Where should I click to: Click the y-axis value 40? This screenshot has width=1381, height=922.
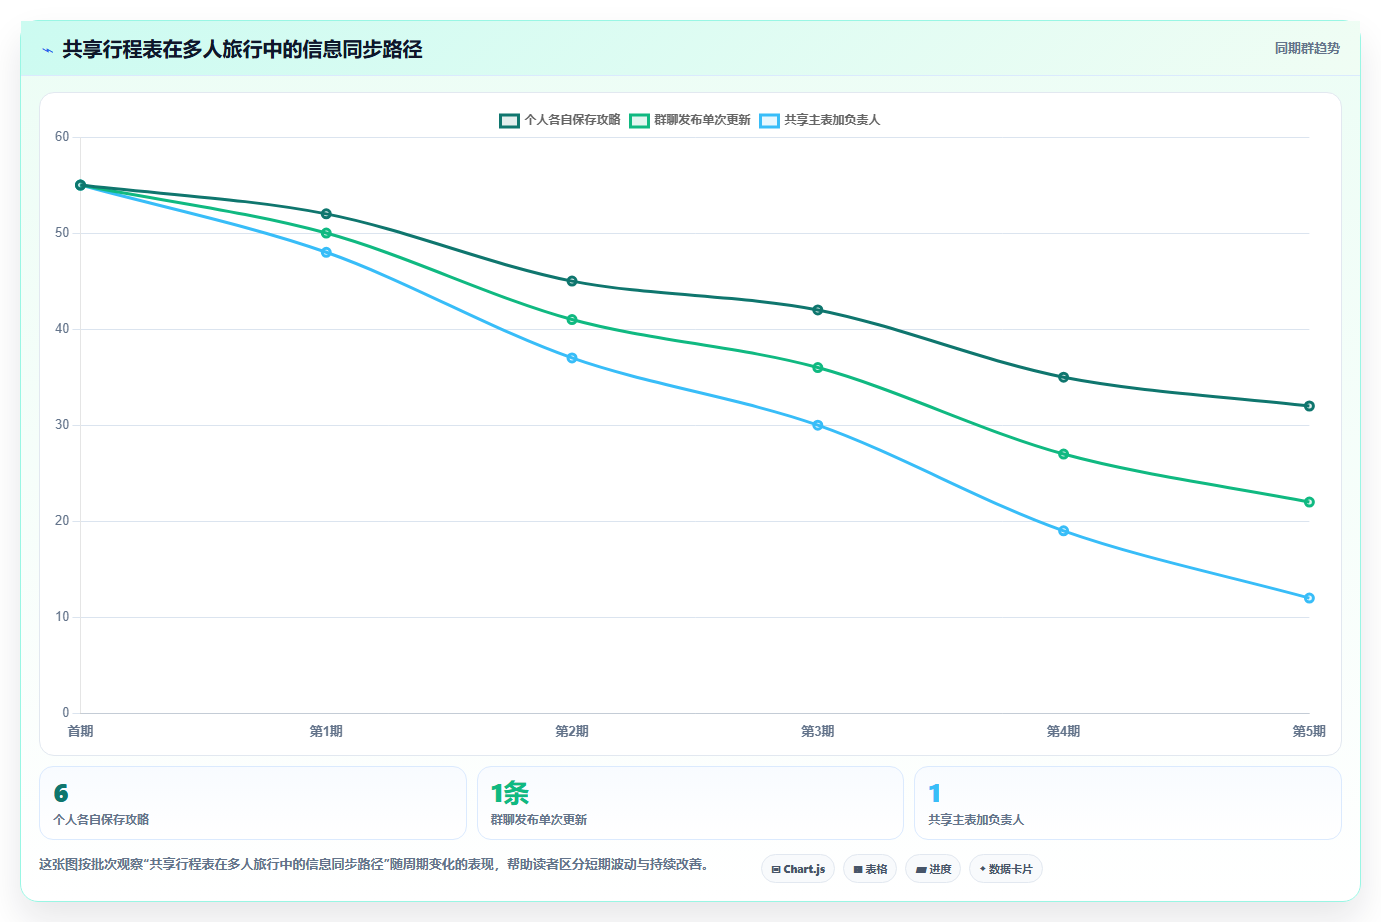(x=62, y=329)
